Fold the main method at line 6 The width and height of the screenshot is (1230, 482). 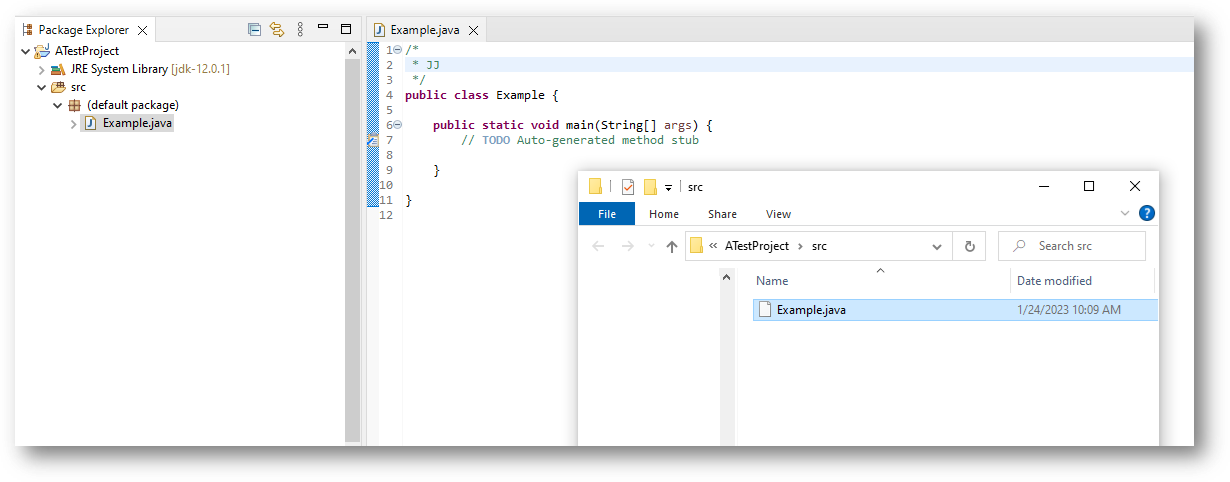pyautogui.click(x=397, y=125)
